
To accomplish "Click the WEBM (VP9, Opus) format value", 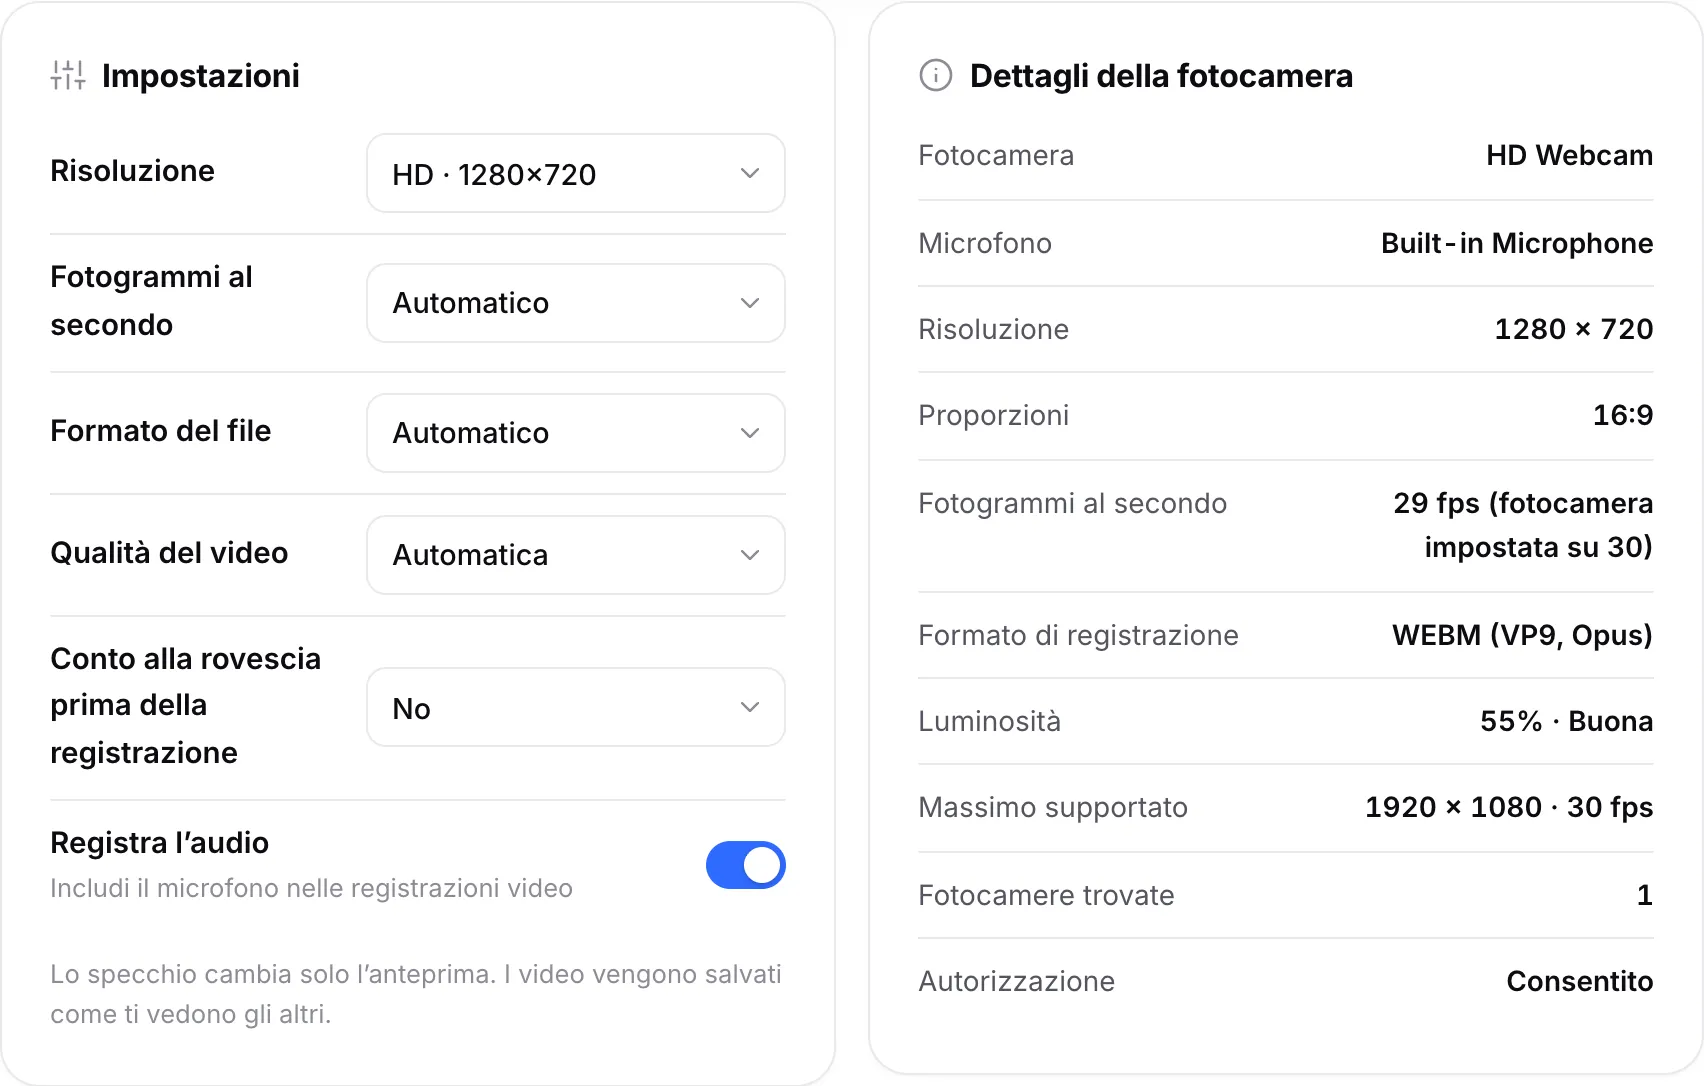I will click(x=1522, y=635).
